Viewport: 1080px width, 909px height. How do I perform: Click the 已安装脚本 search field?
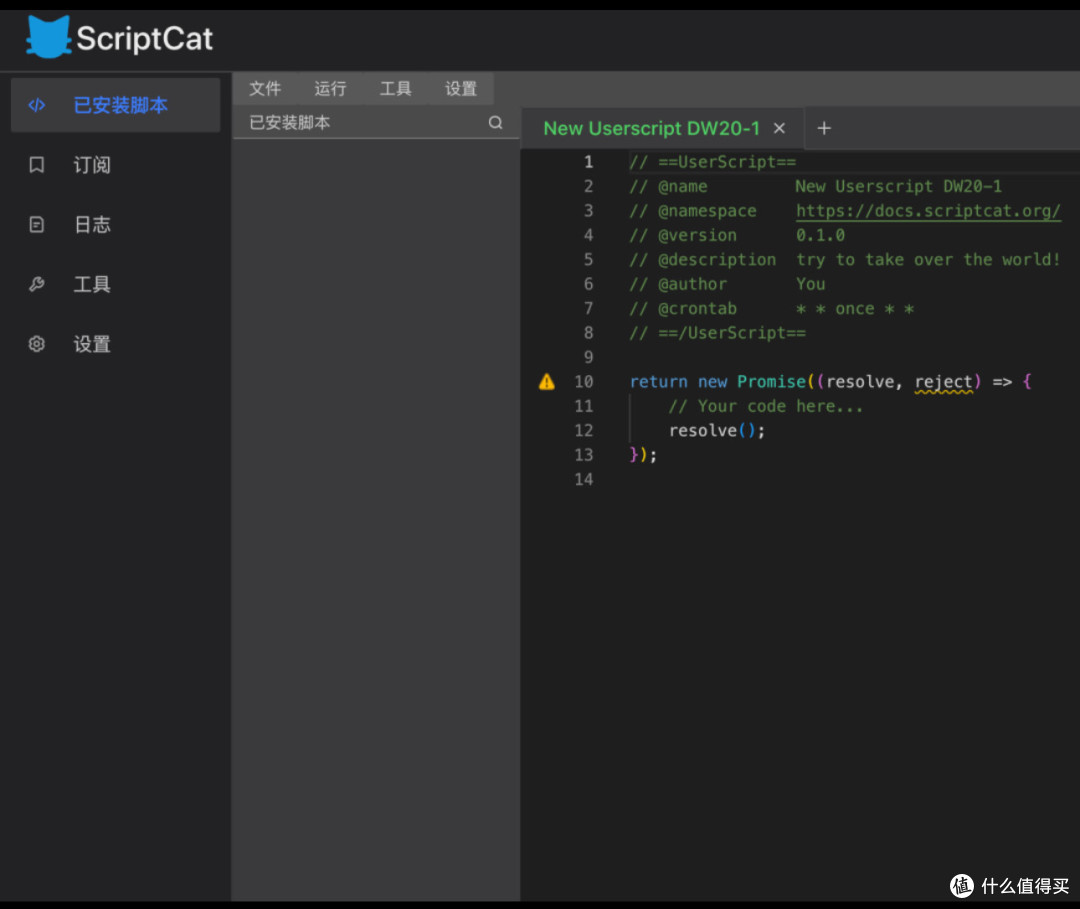375,123
